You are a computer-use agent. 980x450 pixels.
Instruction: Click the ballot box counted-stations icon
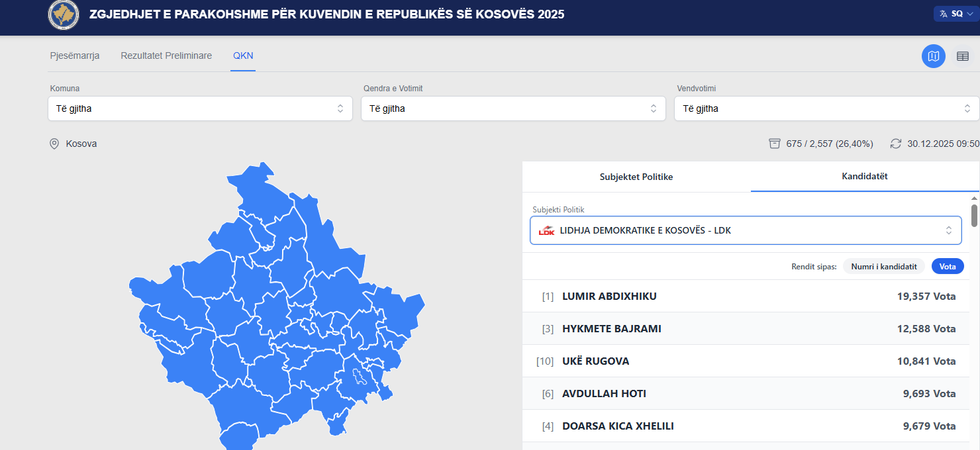(x=774, y=144)
